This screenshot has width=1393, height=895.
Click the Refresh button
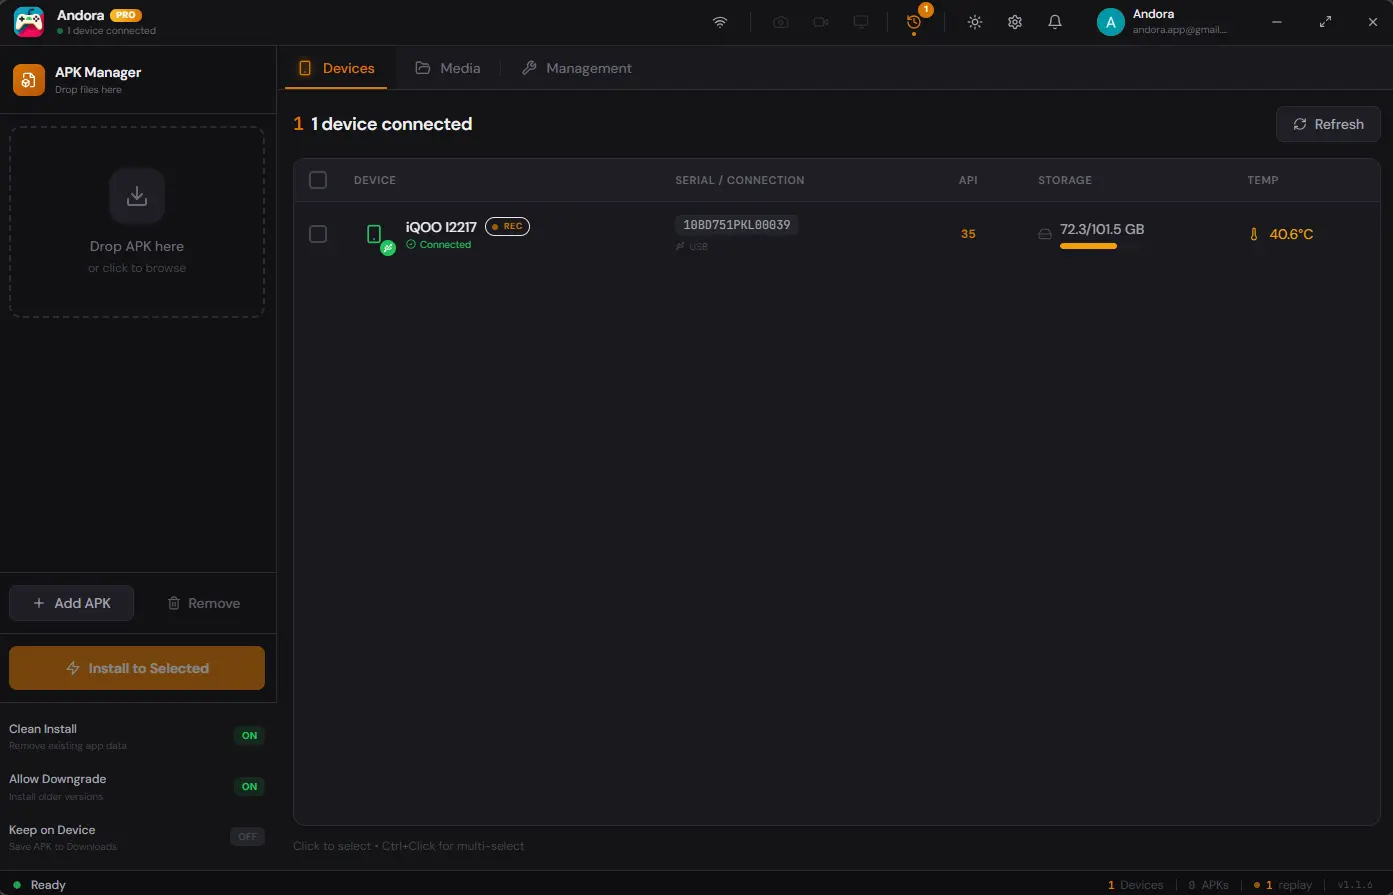1328,124
